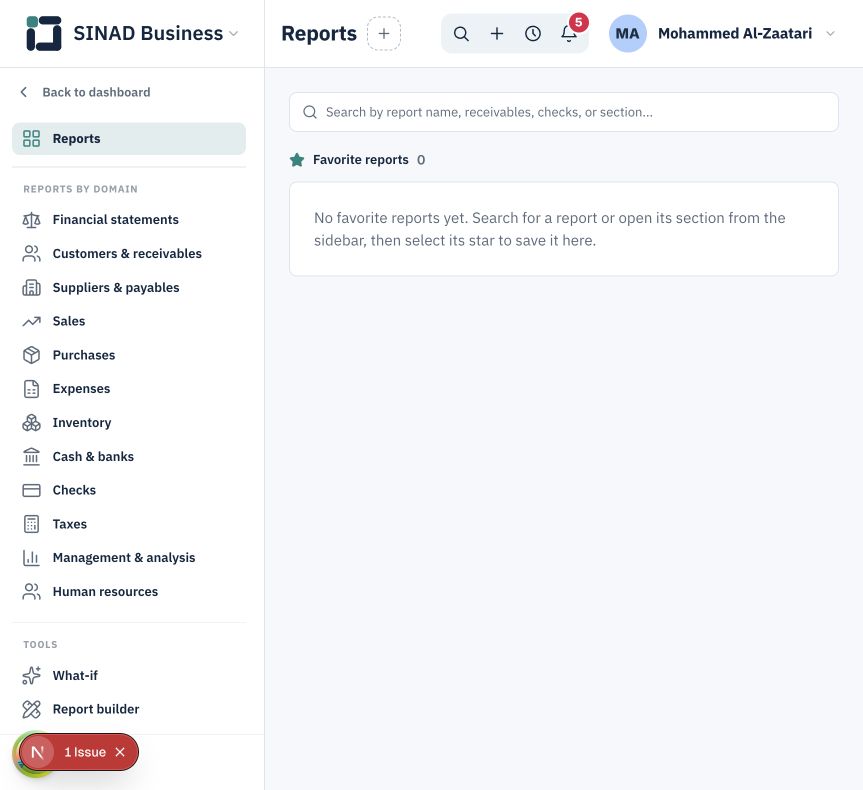Viewport: 863px width, 790px height.
Task: Click the Sales trending-up icon
Action: [31, 322]
